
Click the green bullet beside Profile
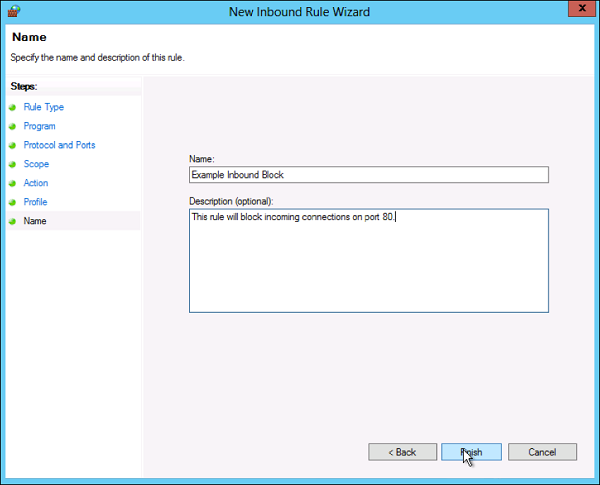pyautogui.click(x=13, y=202)
